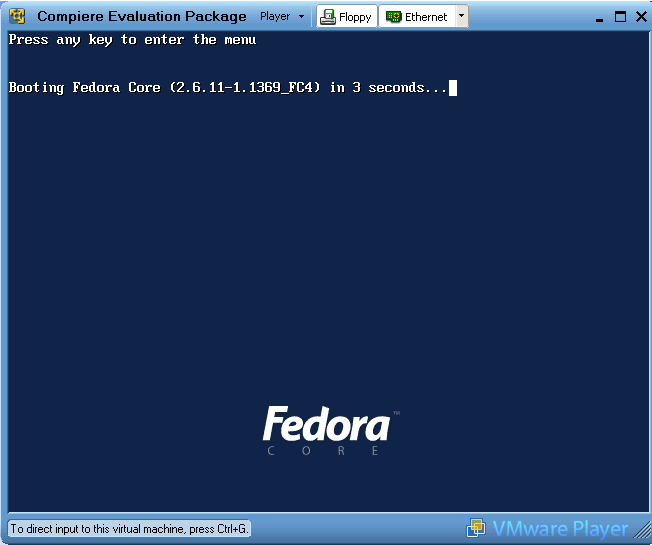Toggle the Floppy device connection
This screenshot has height=545, width=652.
[346, 17]
